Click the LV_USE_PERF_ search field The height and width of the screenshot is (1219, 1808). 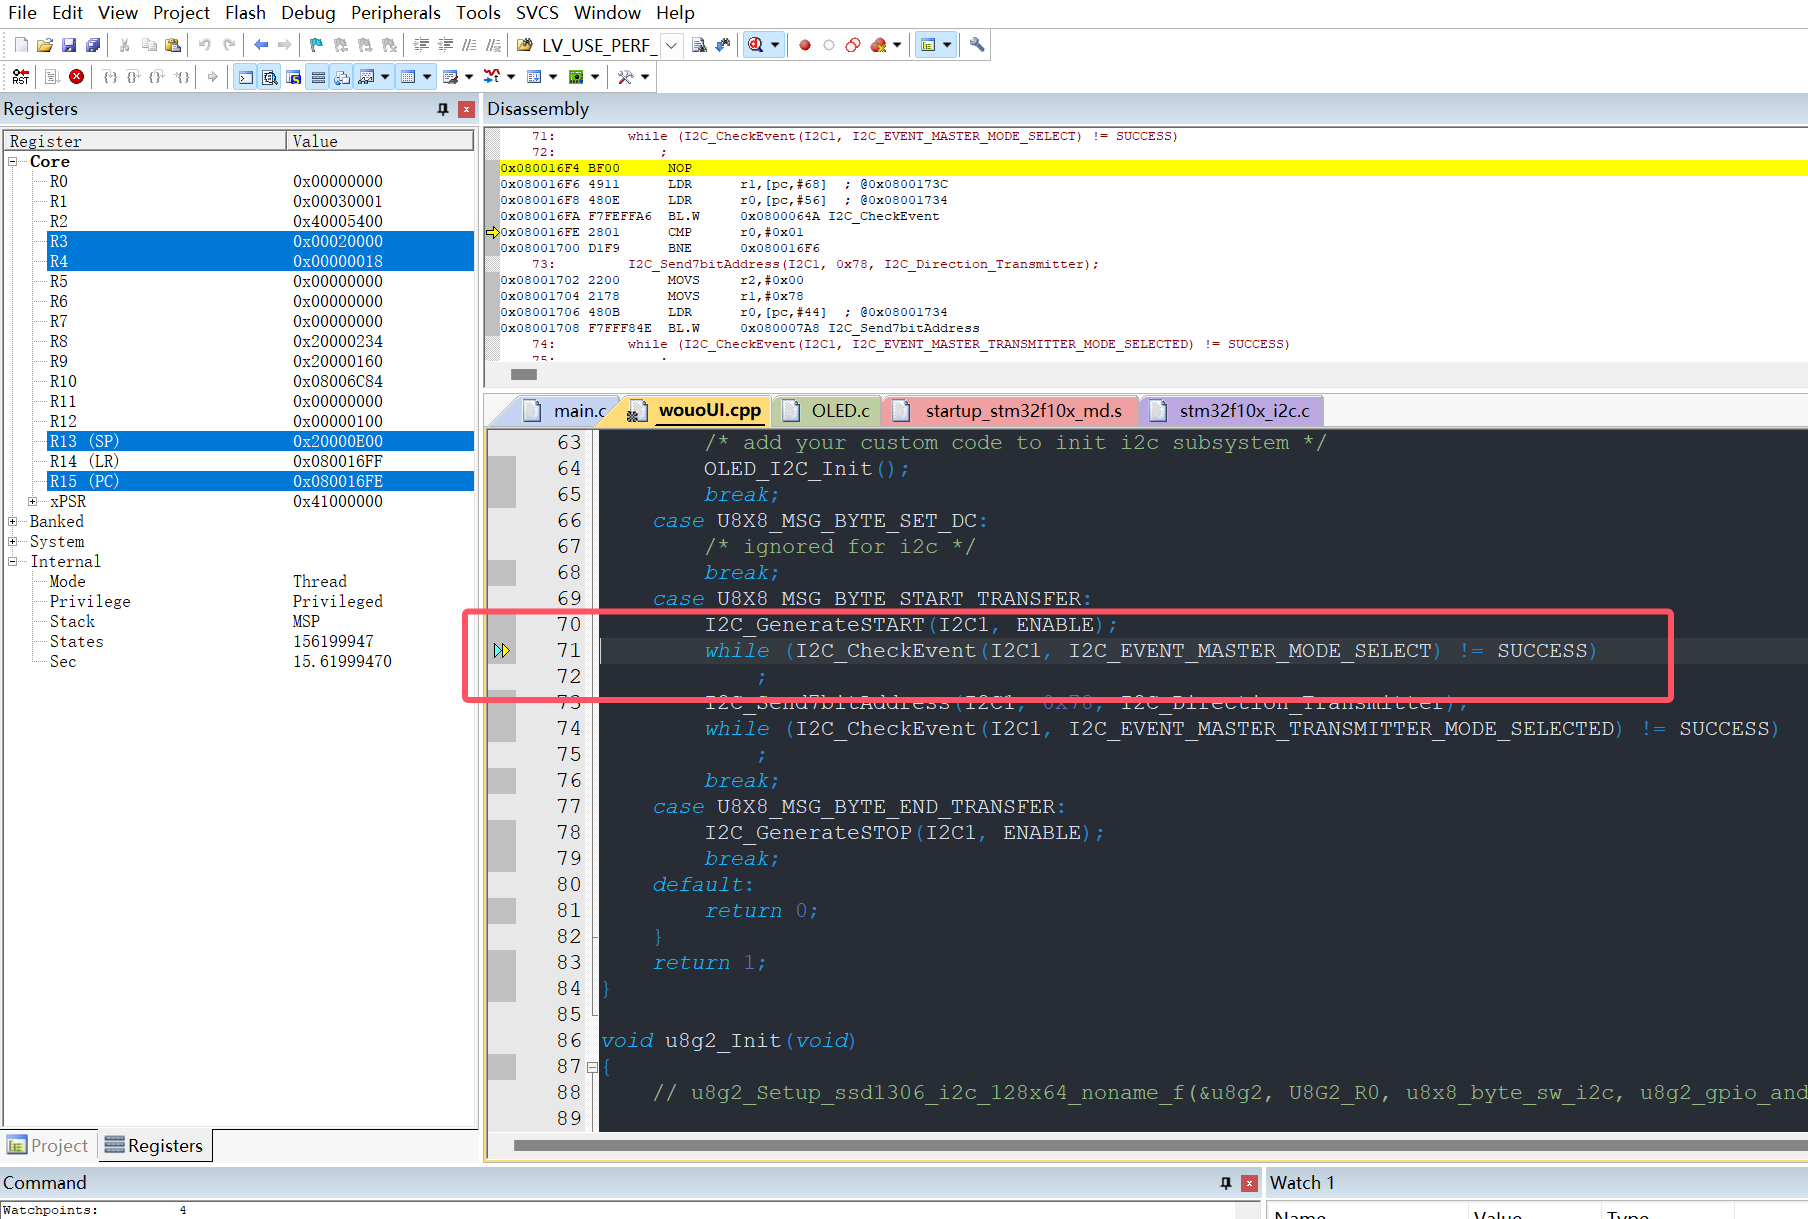[x=600, y=45]
